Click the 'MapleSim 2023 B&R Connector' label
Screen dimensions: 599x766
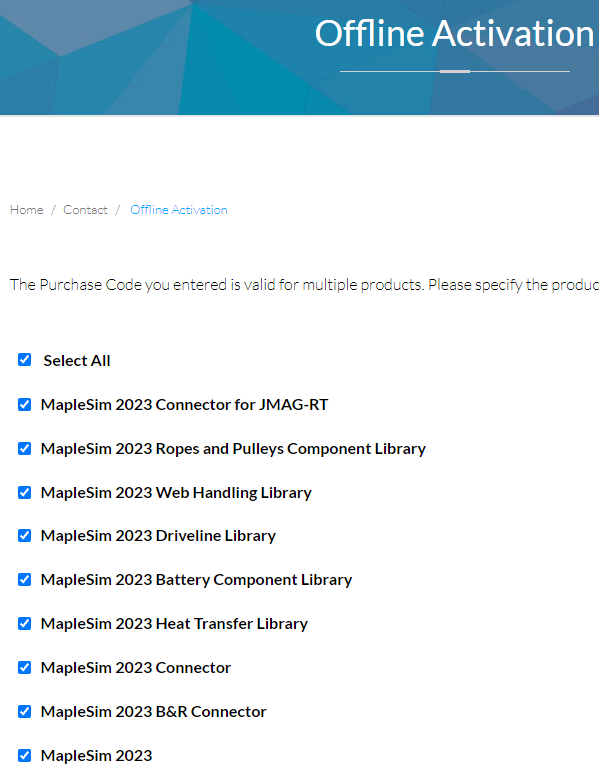(x=153, y=712)
